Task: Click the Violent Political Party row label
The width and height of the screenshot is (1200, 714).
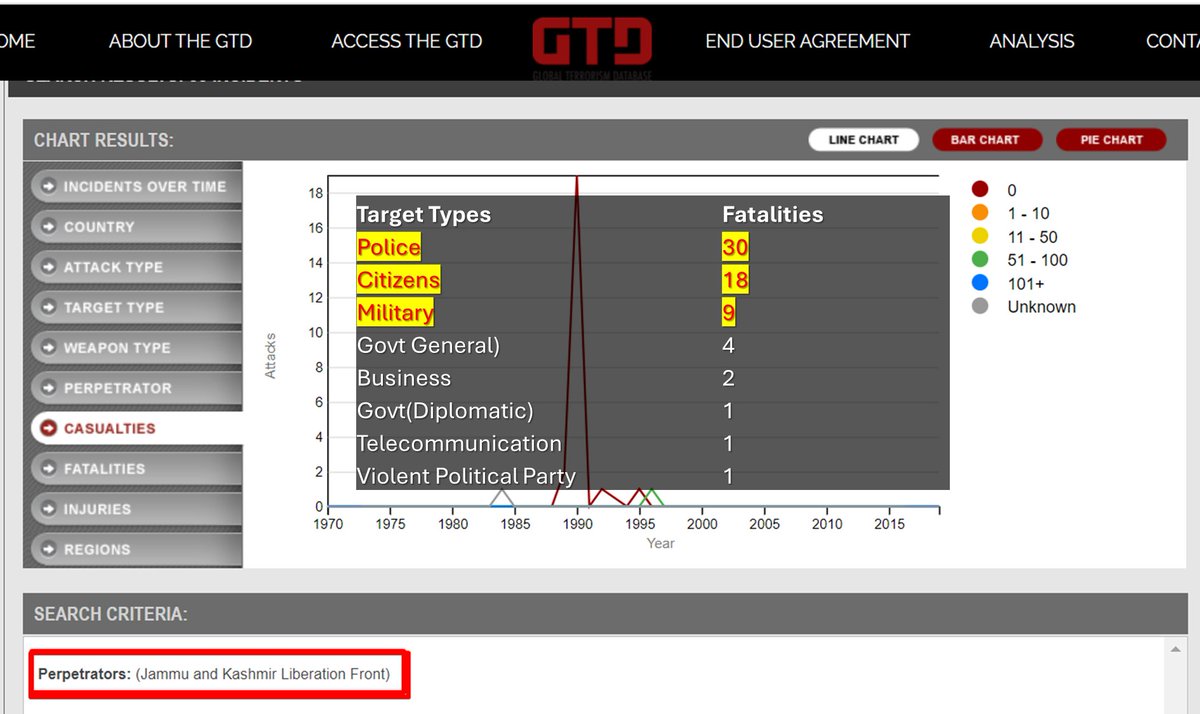Action: click(x=466, y=476)
